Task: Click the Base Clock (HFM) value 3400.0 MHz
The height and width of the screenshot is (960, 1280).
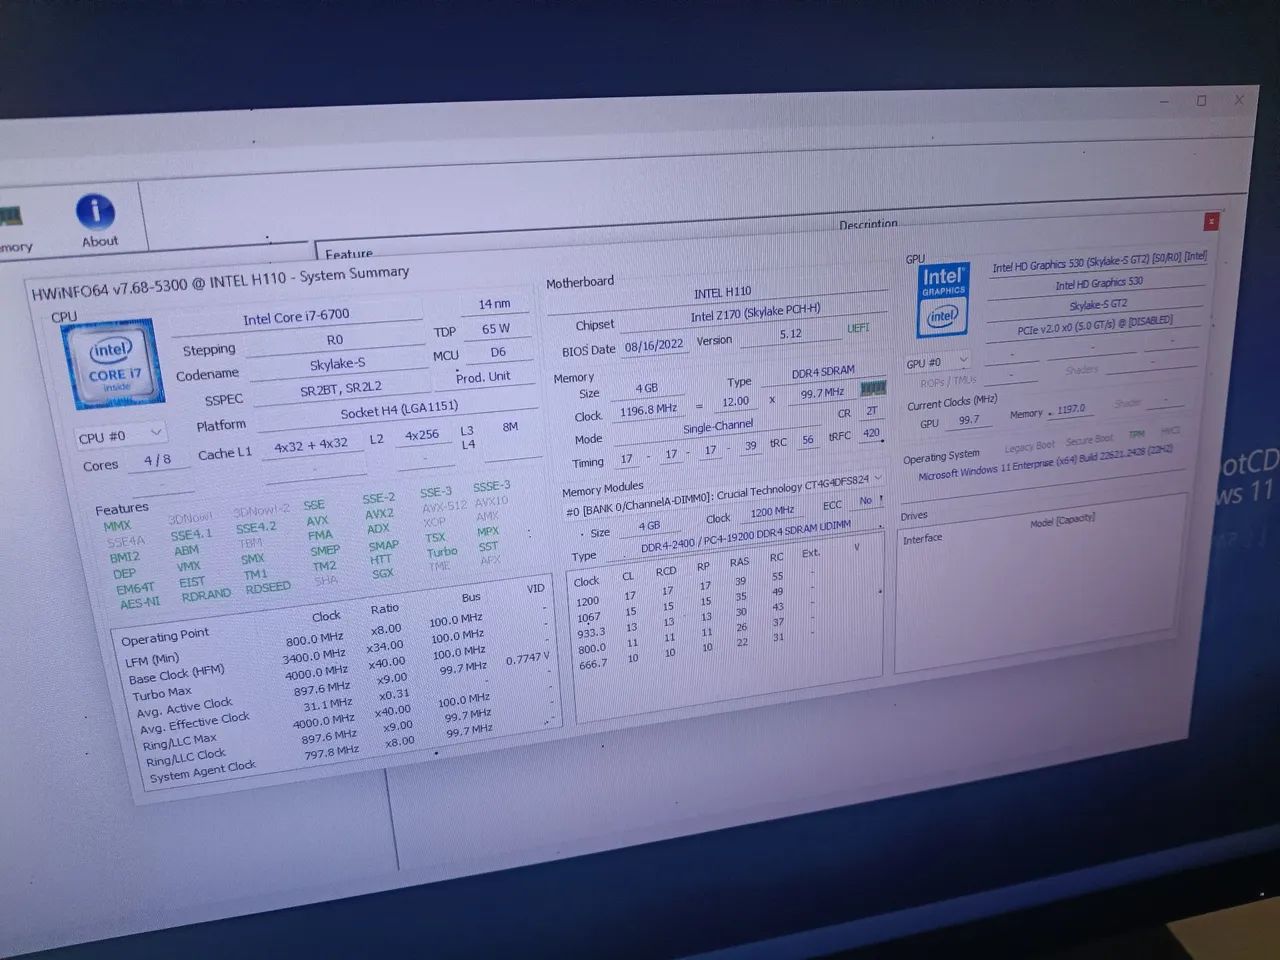Action: tap(314, 657)
